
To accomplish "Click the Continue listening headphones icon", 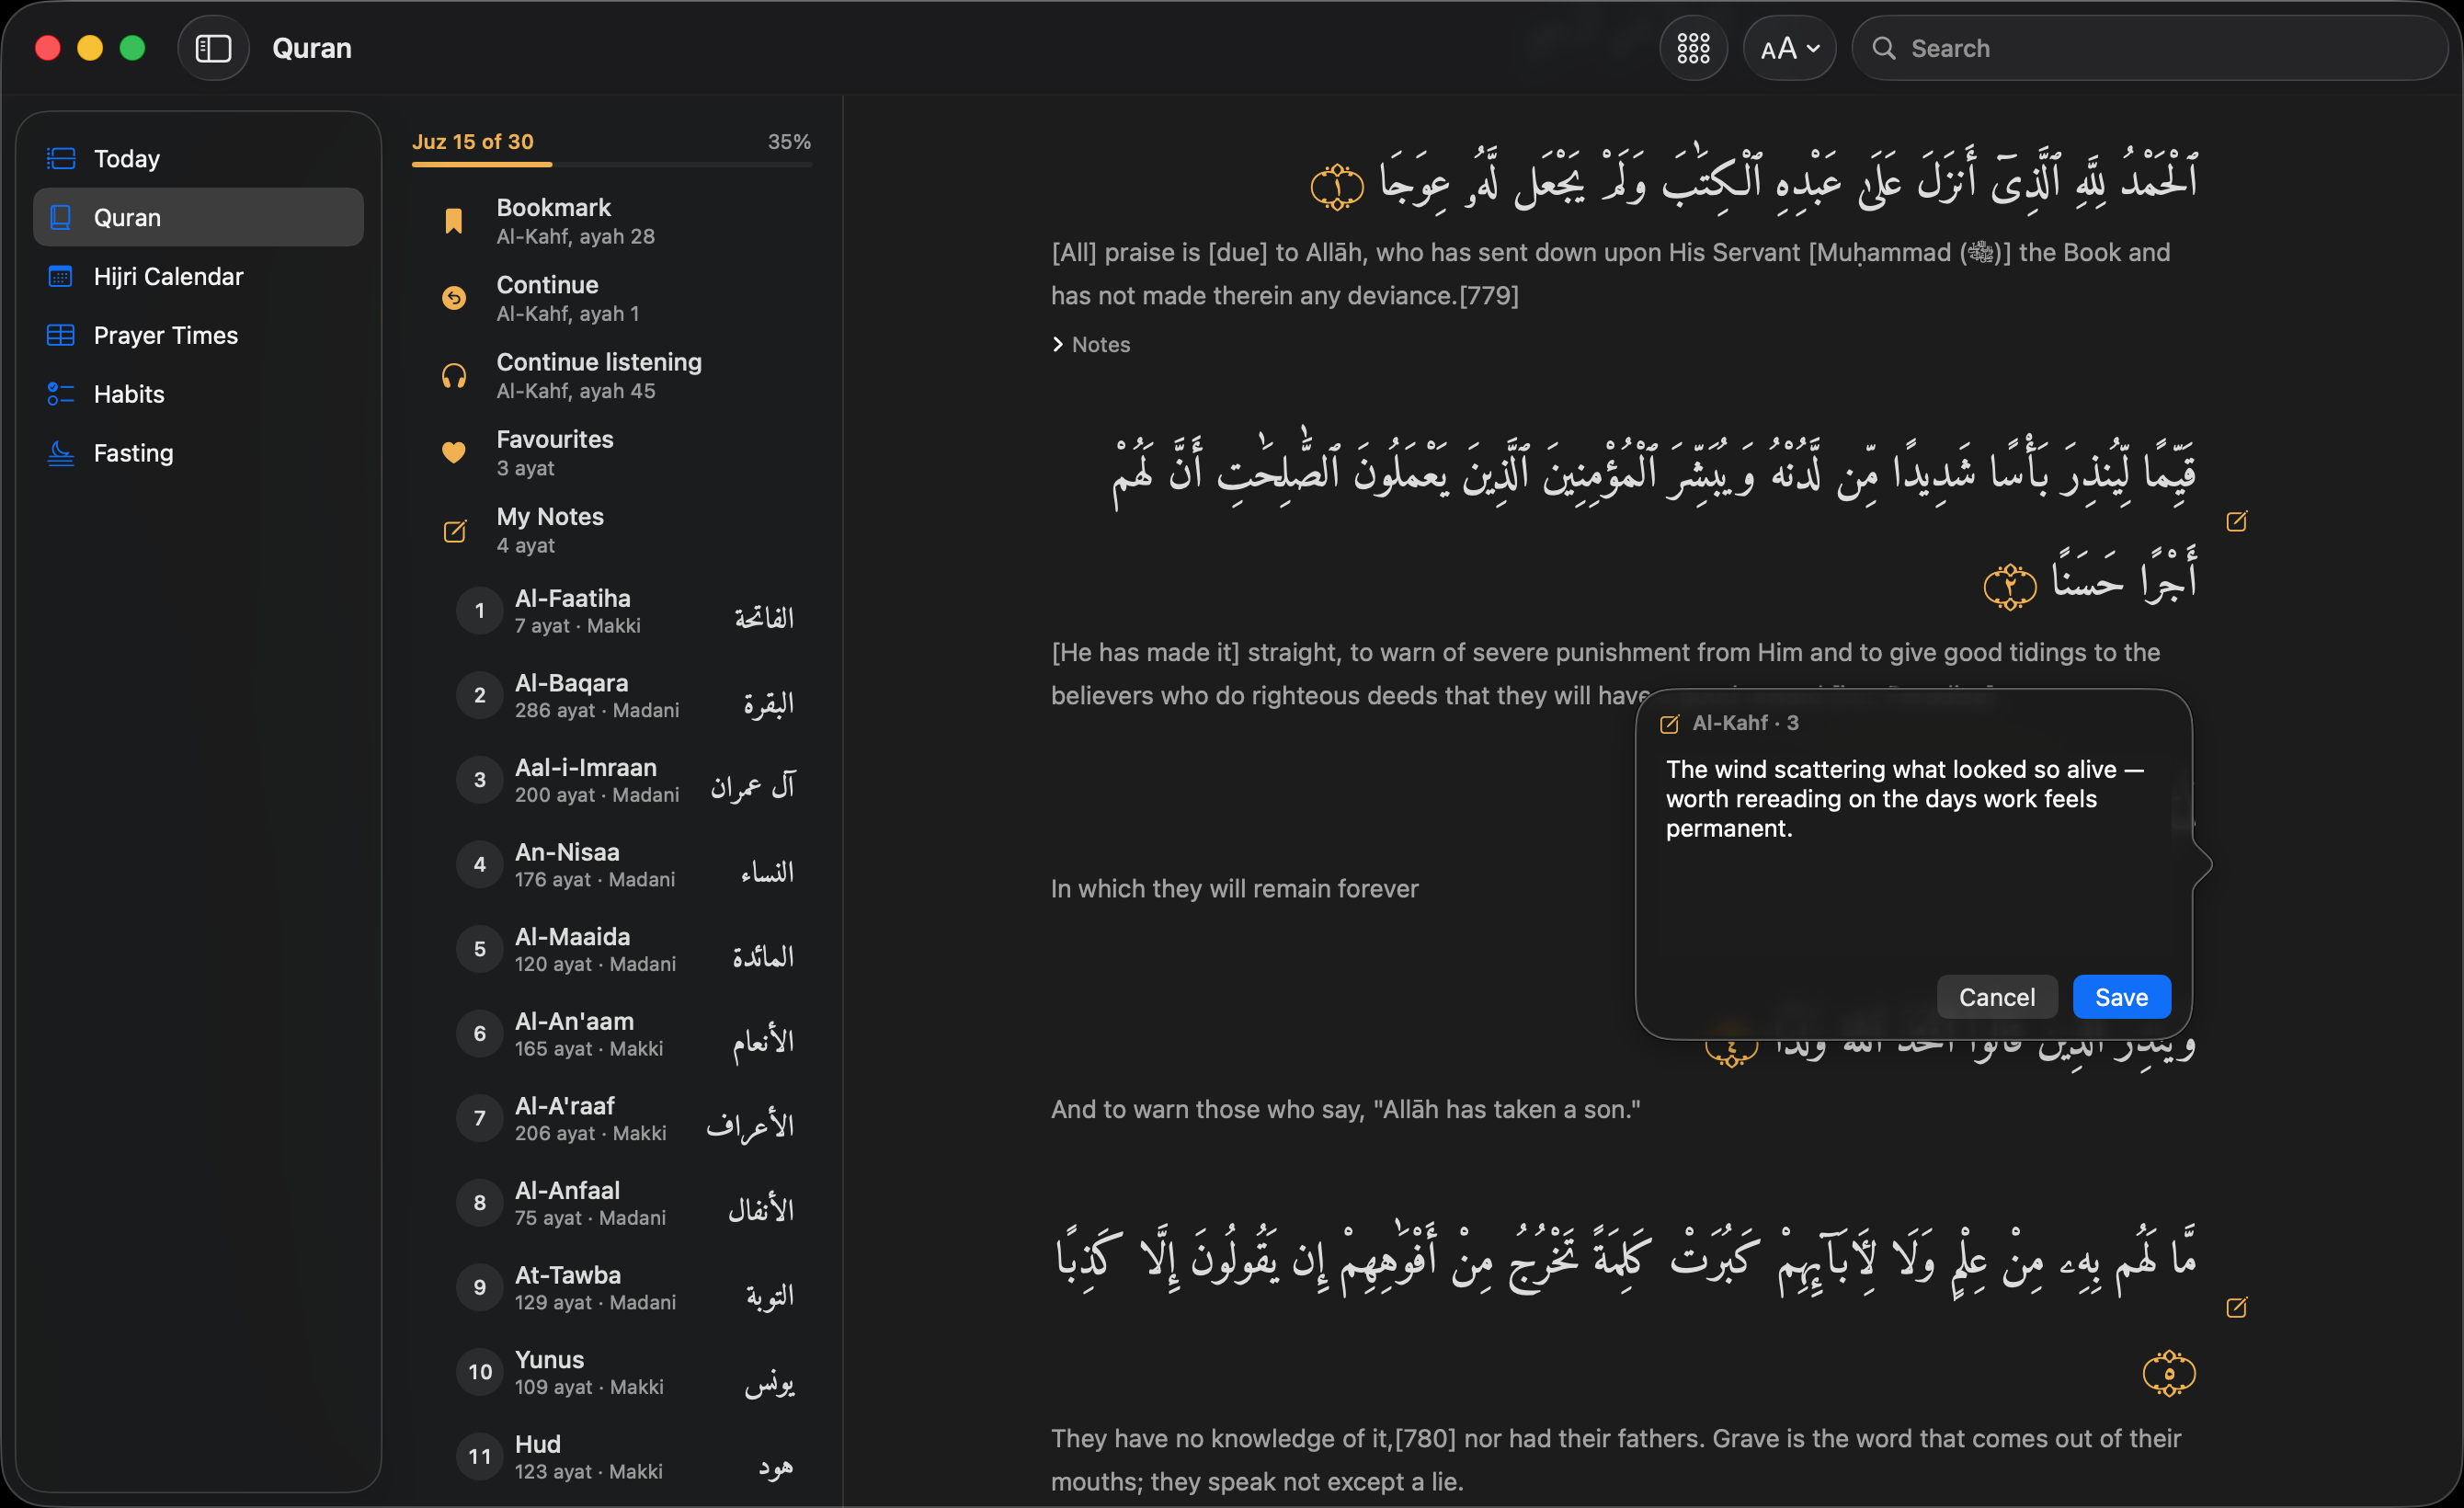I will (x=454, y=376).
